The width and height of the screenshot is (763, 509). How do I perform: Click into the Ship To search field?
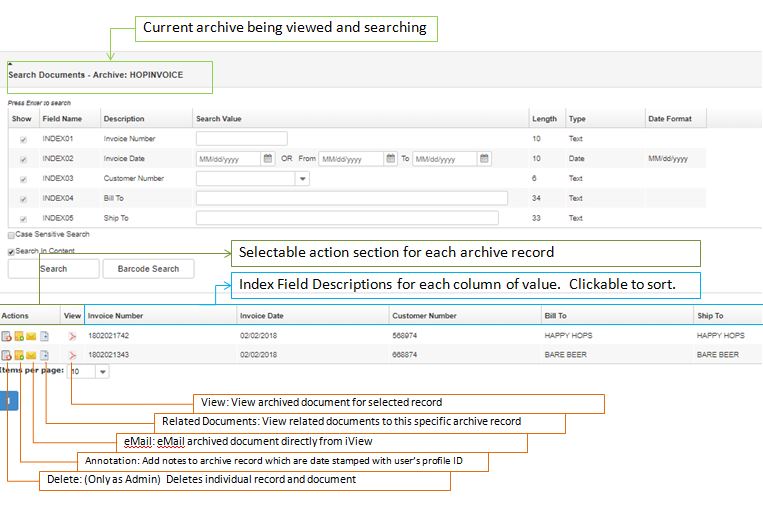tap(346, 218)
